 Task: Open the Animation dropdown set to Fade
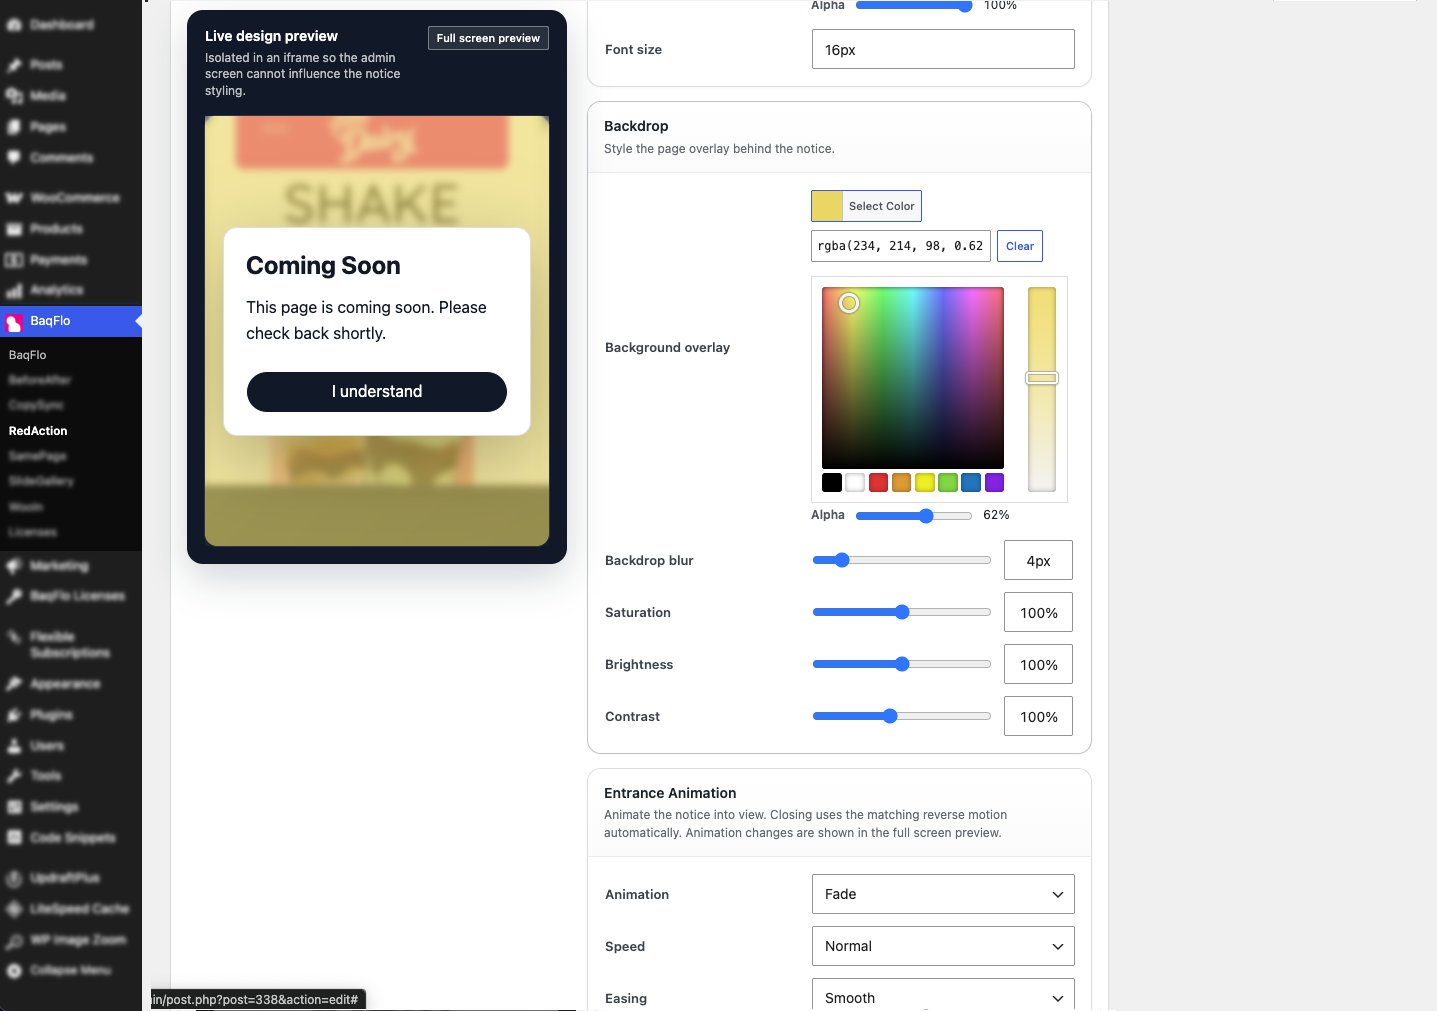tap(943, 894)
